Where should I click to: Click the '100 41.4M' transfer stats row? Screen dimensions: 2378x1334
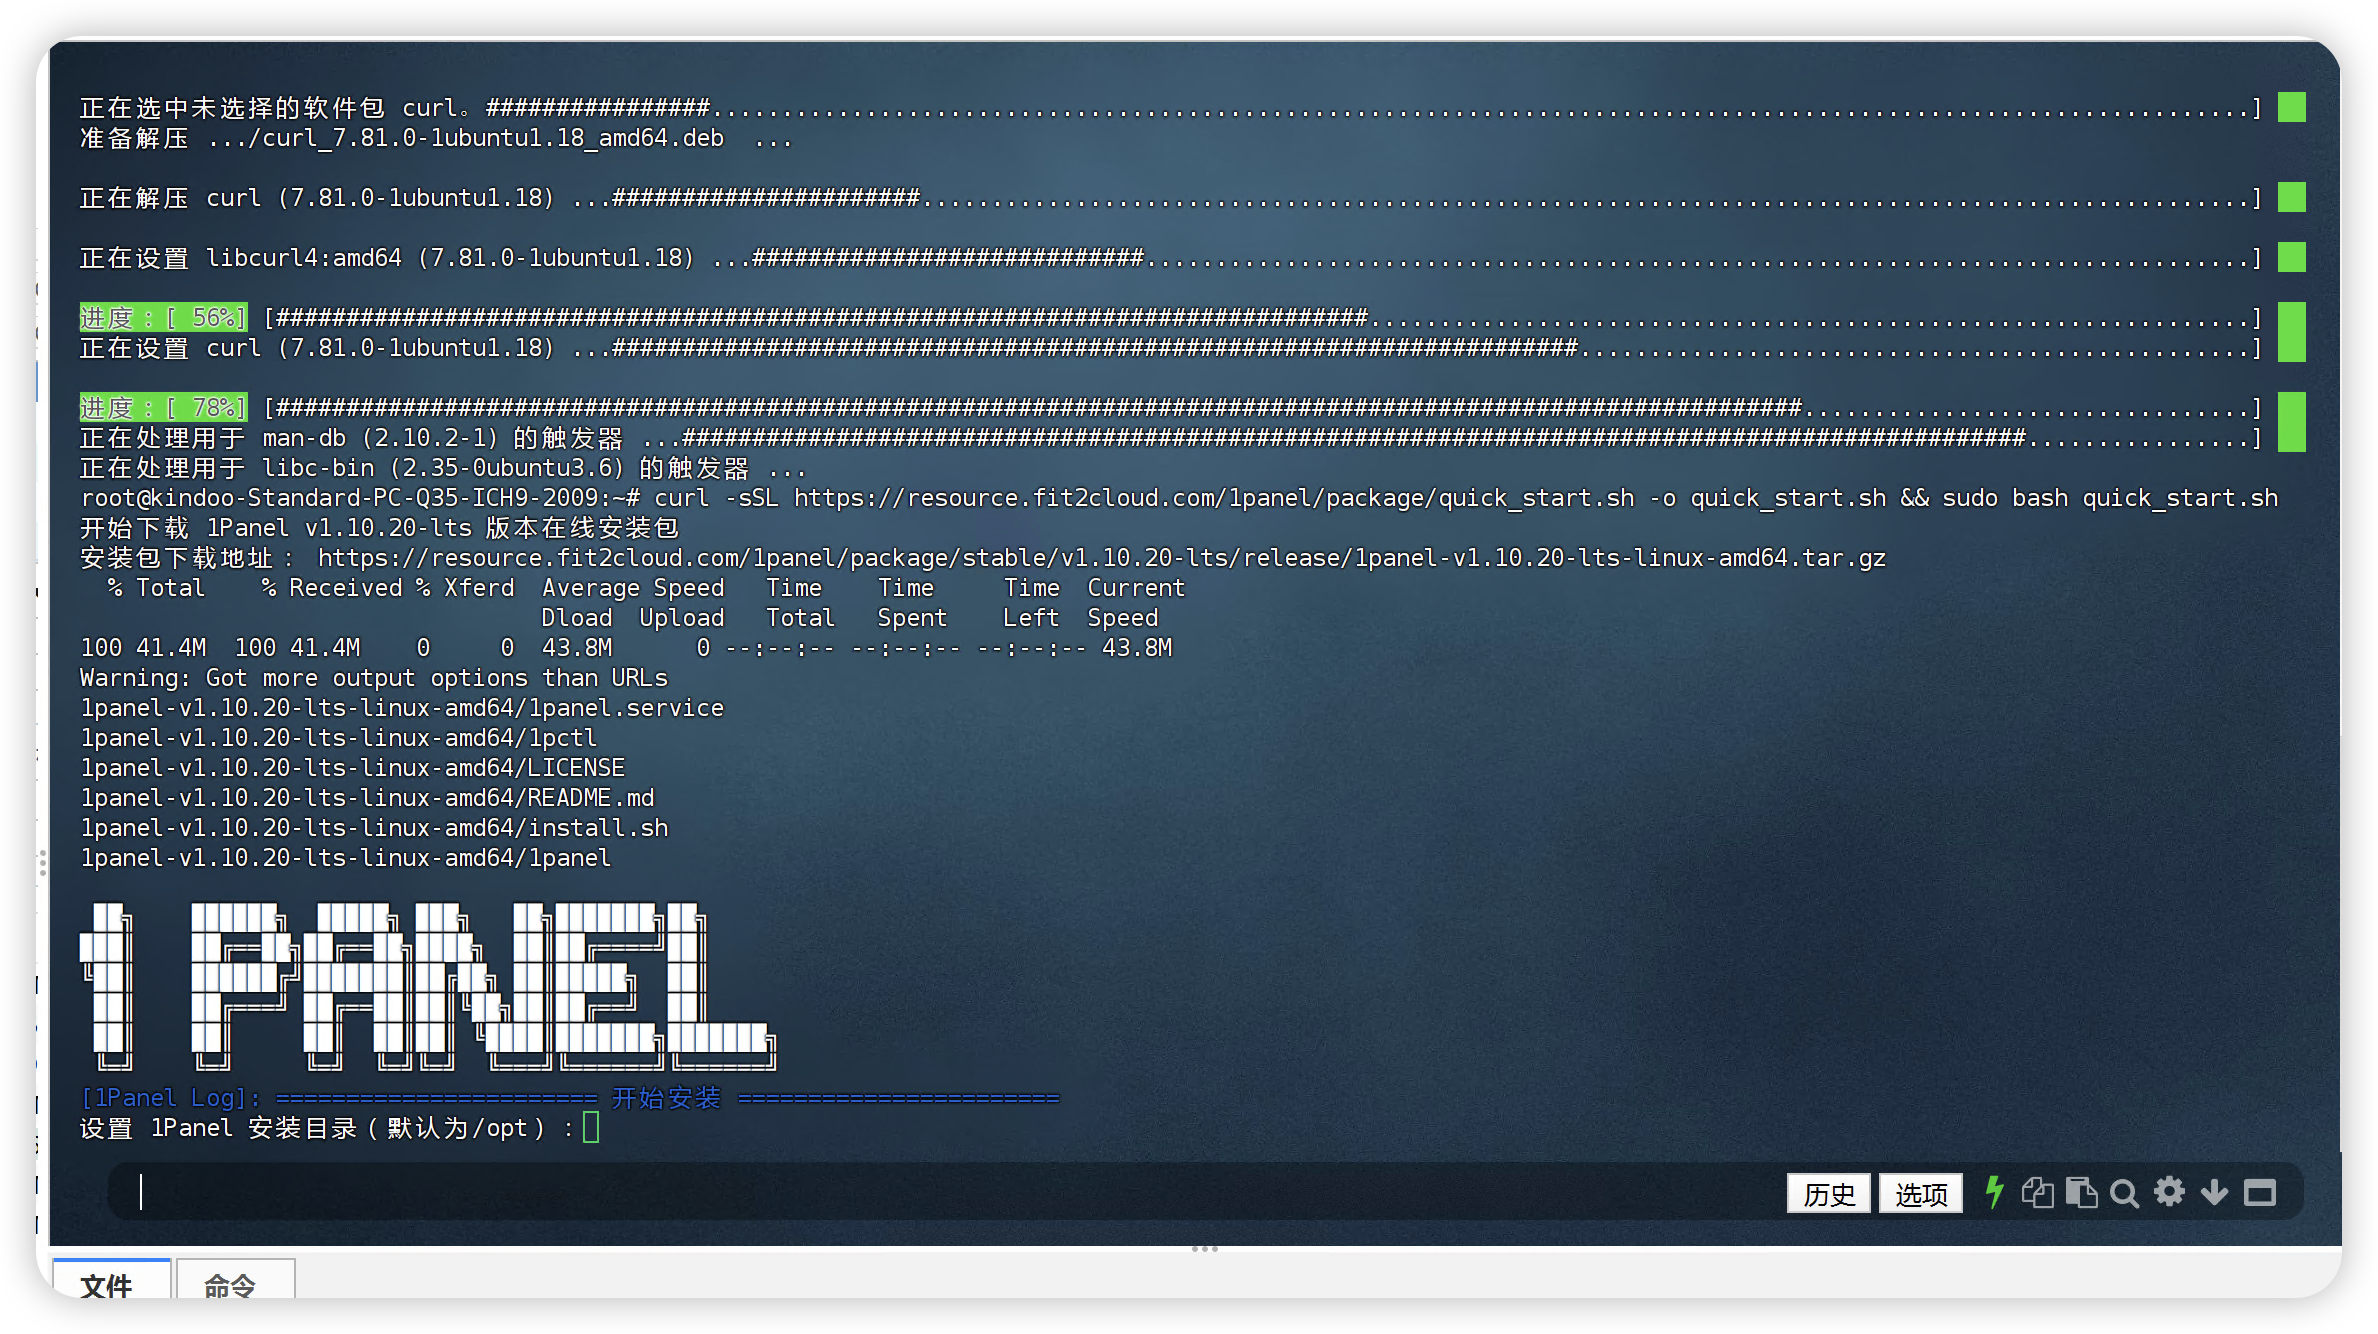[x=626, y=648]
